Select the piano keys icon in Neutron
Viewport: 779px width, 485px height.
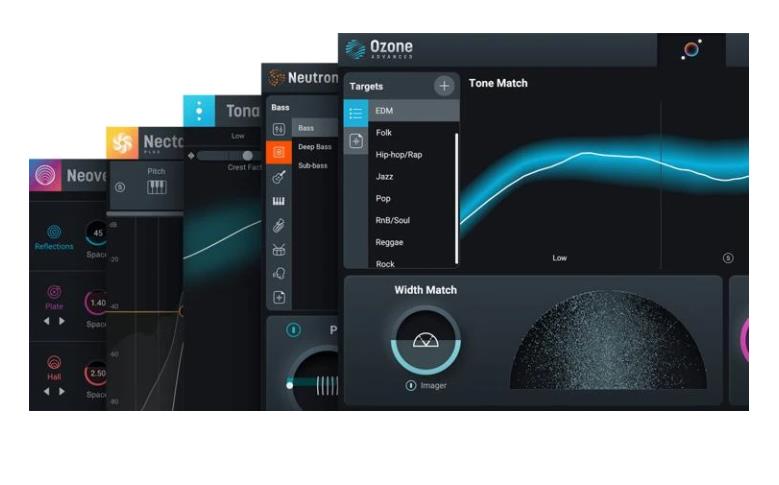[x=279, y=202]
